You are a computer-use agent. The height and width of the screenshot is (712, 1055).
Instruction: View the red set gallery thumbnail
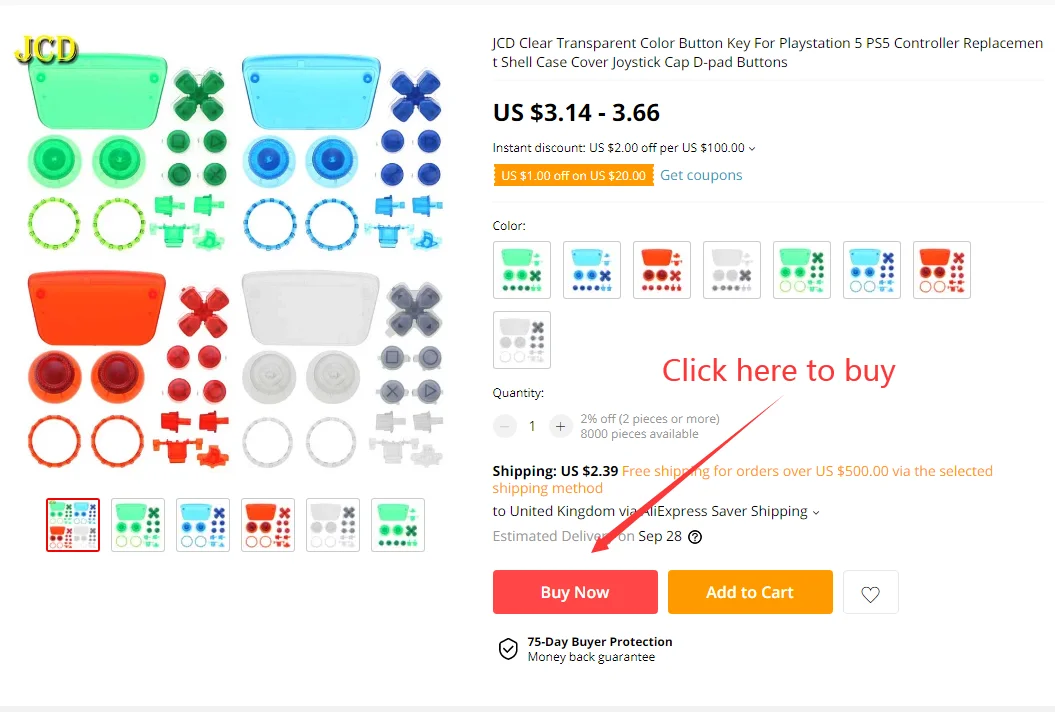click(268, 525)
